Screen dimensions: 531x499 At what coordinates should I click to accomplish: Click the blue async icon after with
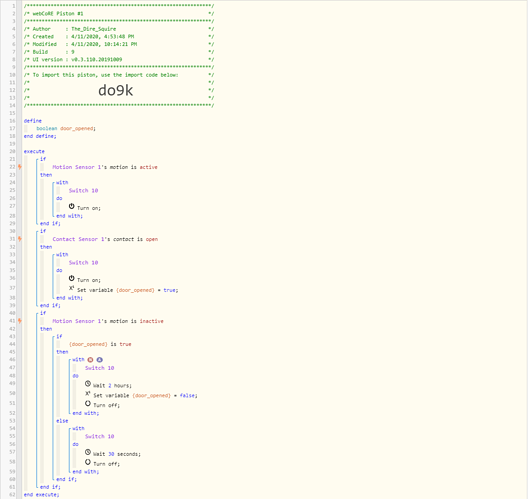coord(99,360)
